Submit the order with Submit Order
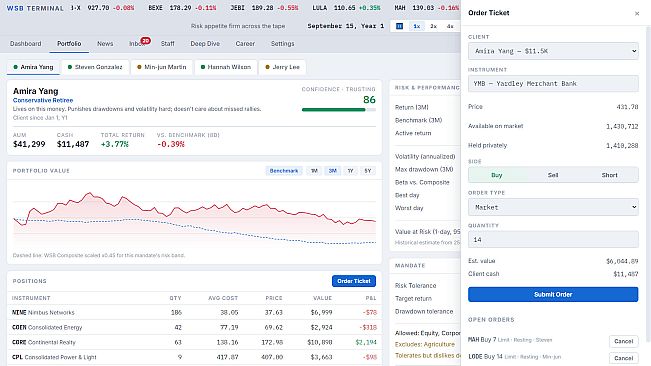 coord(553,294)
